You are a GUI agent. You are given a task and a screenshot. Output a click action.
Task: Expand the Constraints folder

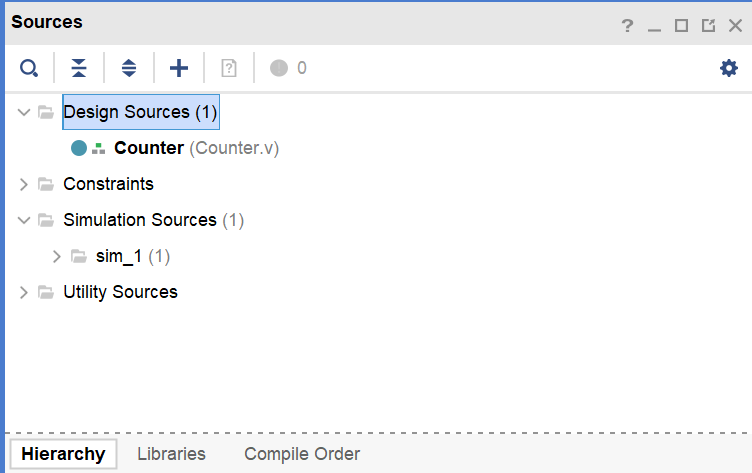[25, 184]
